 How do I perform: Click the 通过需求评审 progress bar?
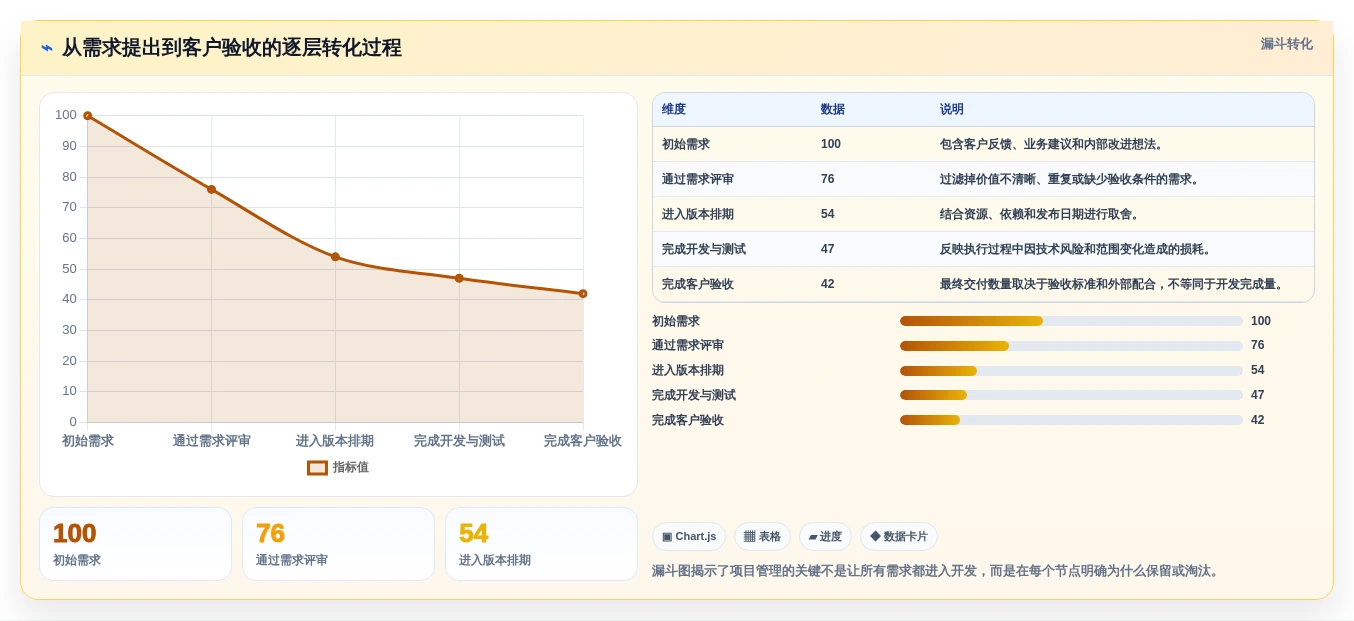[1071, 346]
